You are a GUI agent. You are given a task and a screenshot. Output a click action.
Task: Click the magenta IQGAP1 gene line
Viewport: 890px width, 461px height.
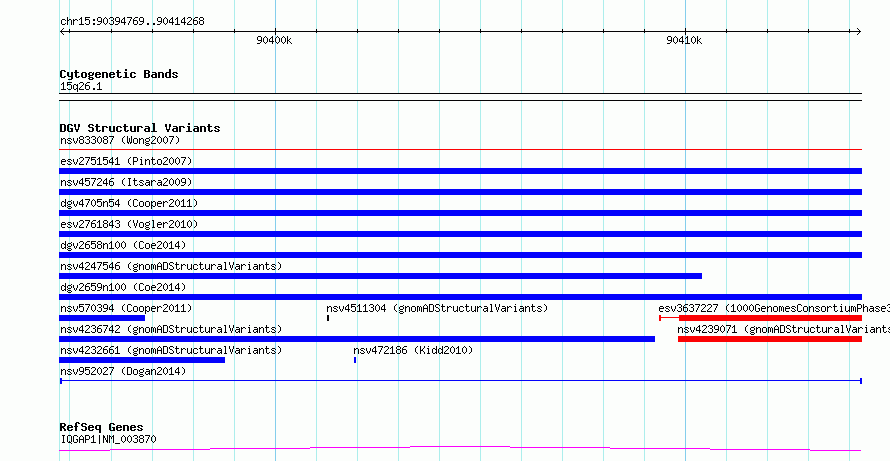point(460,449)
